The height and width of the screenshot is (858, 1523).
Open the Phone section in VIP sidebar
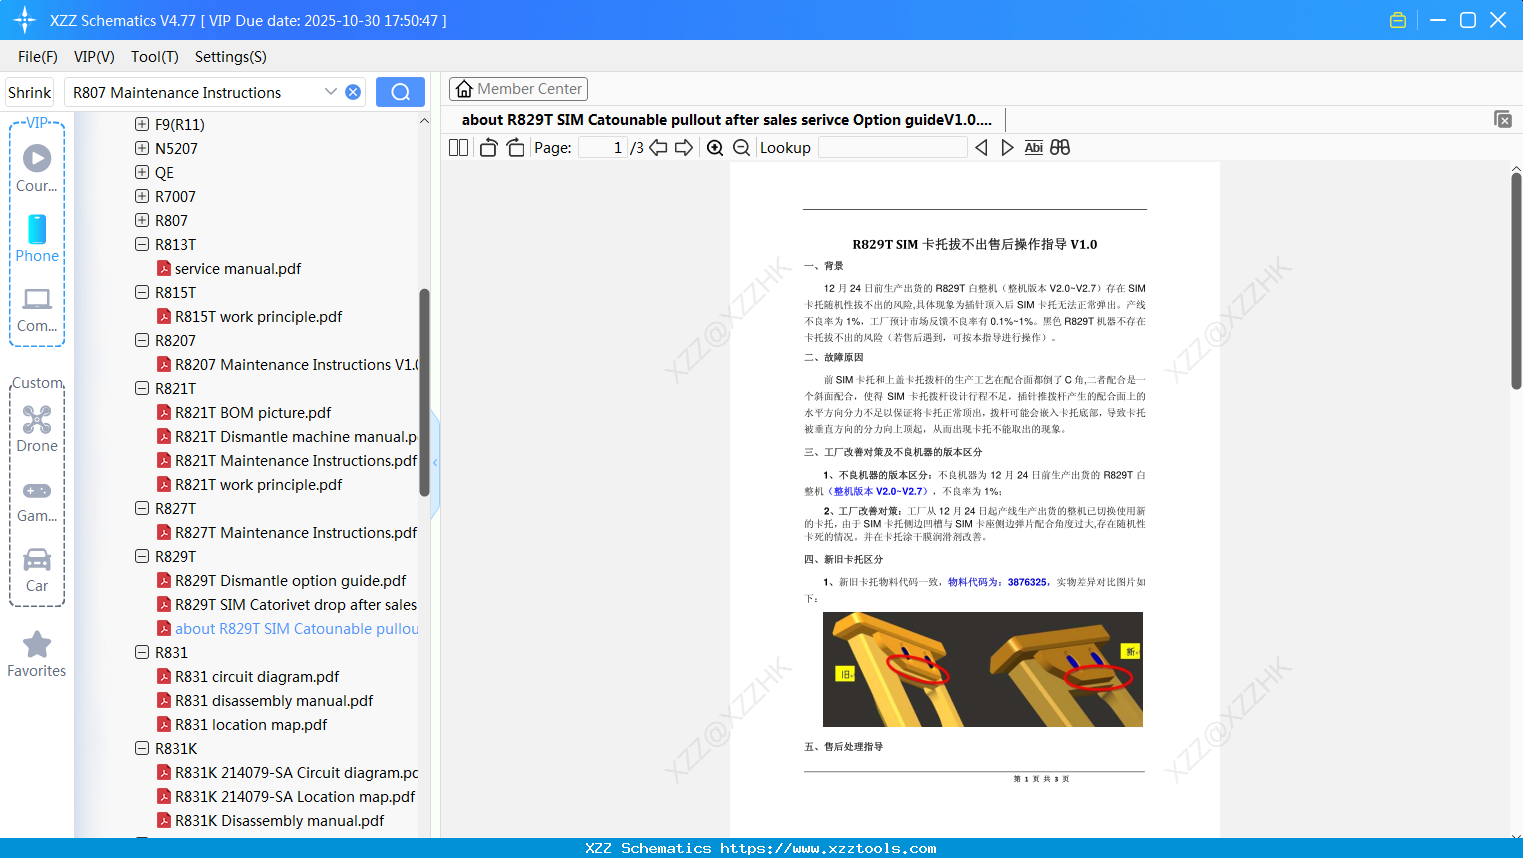tap(37, 230)
